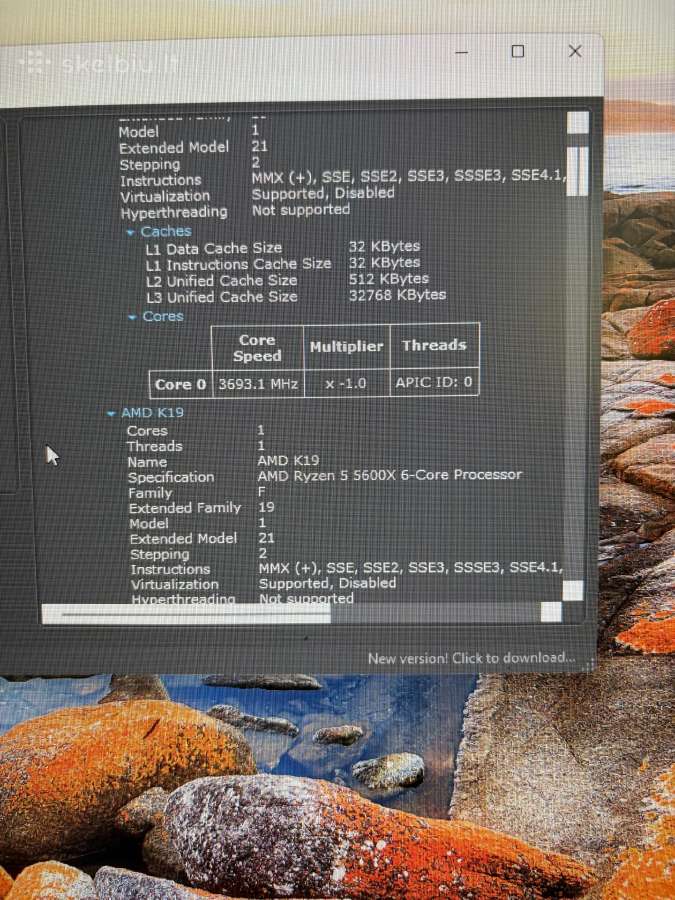Click the '3693.1 MHz' table cell
The image size is (675, 900).
[258, 384]
